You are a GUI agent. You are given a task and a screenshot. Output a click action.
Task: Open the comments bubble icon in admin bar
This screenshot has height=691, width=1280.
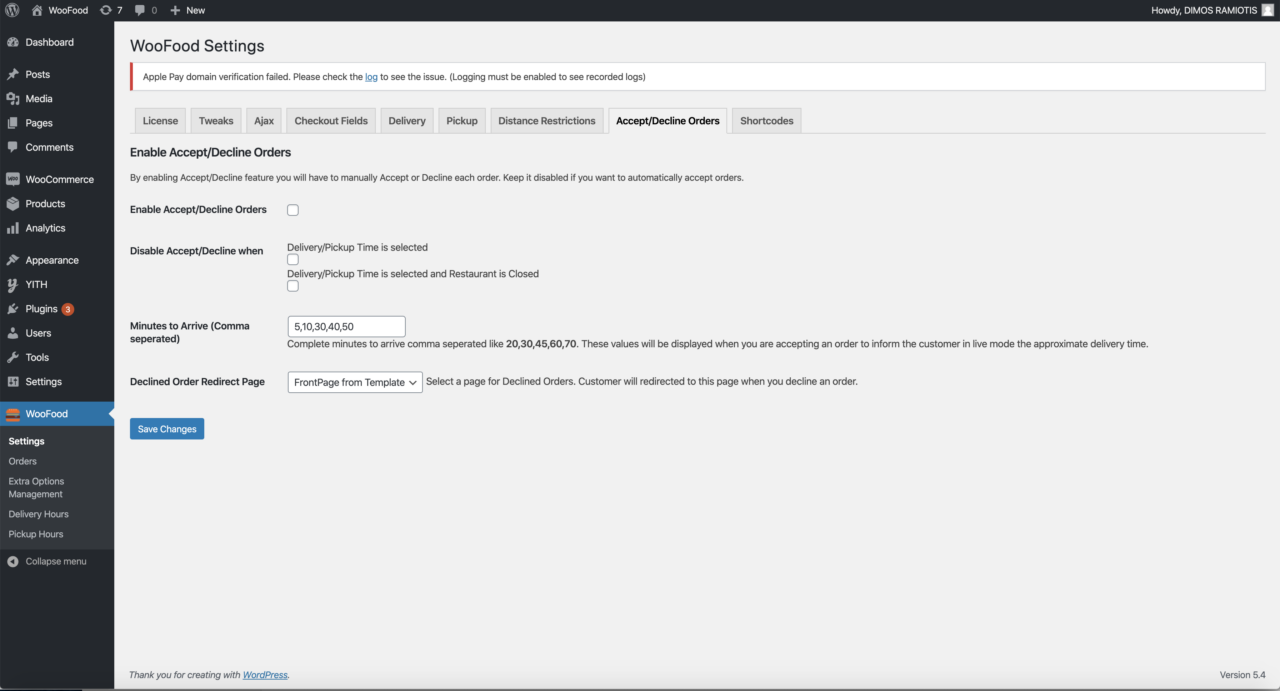pyautogui.click(x=140, y=10)
